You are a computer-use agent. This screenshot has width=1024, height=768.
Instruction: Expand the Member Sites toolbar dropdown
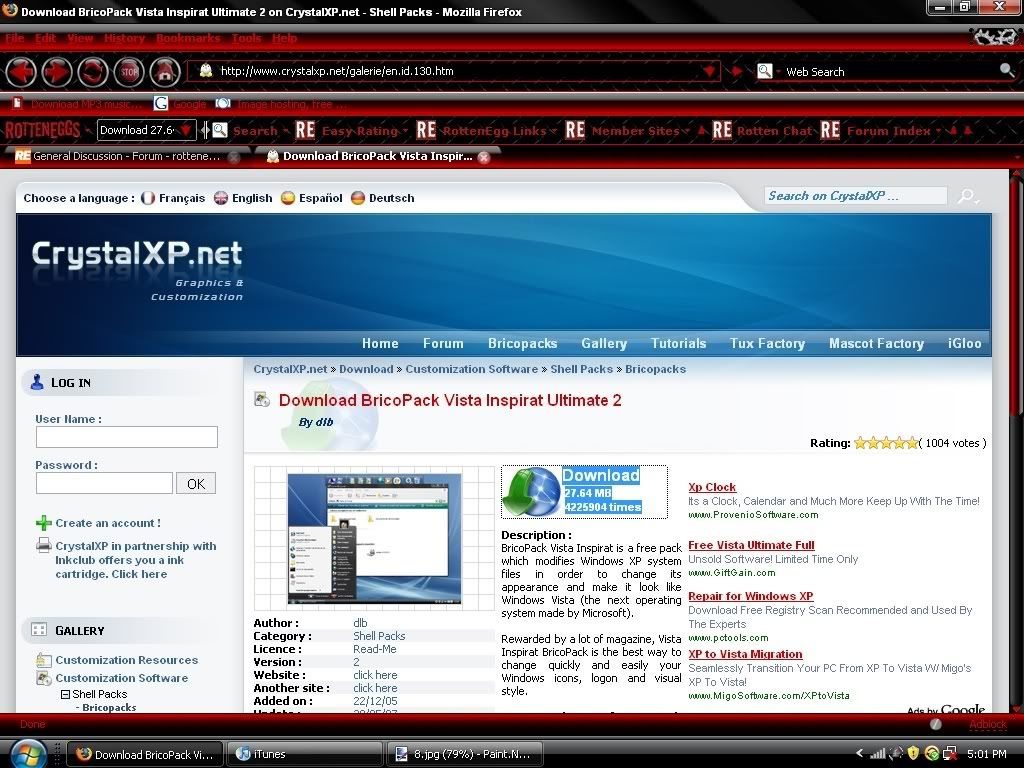686,131
